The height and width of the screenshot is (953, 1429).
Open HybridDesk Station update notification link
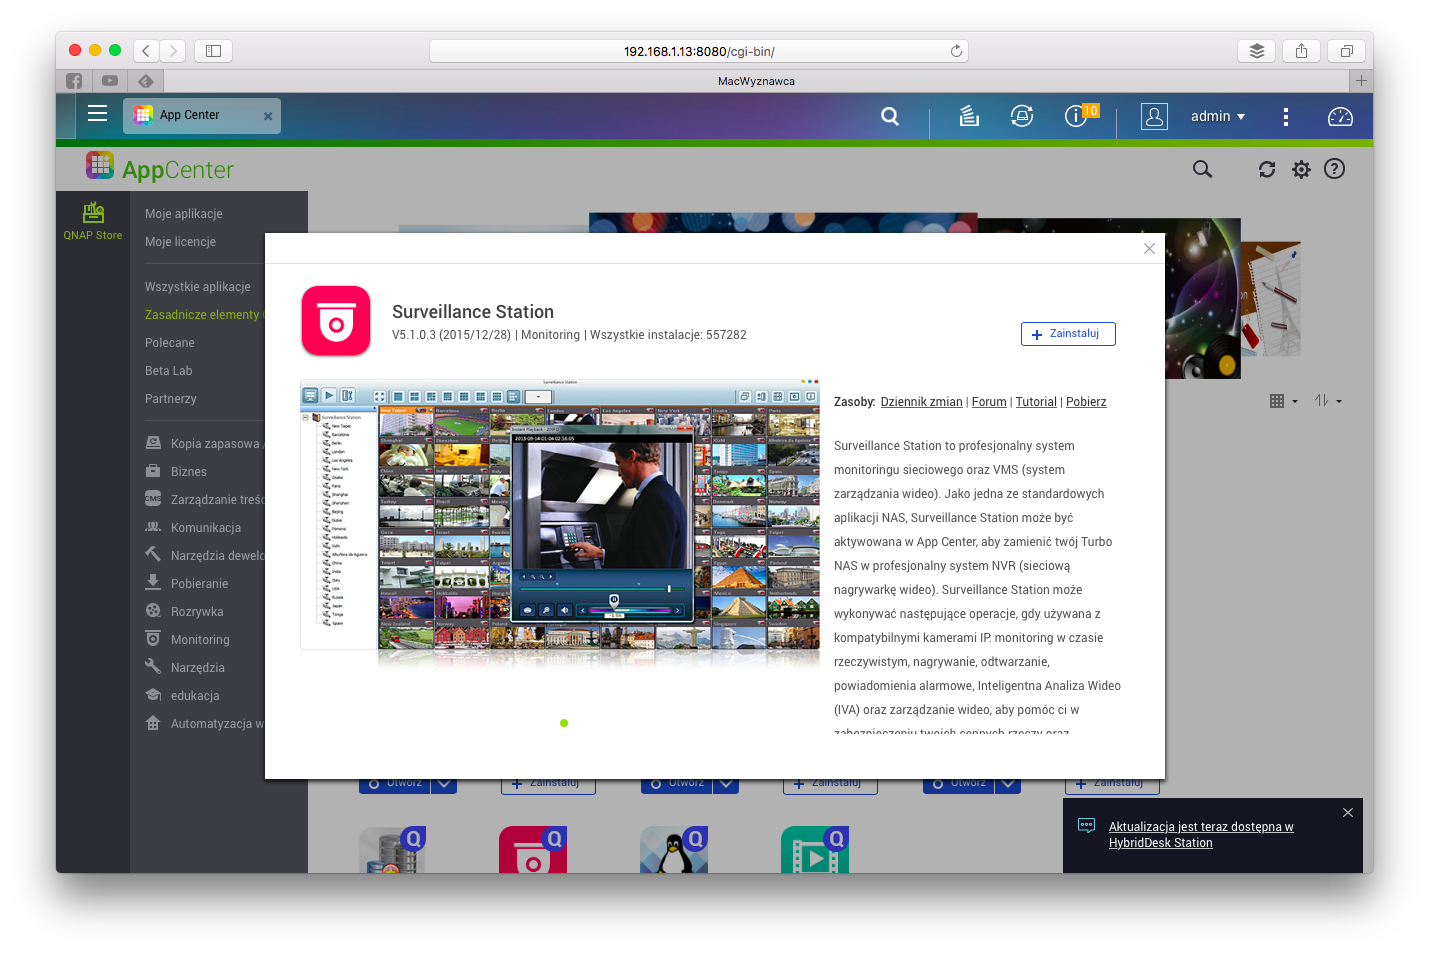tap(1201, 835)
